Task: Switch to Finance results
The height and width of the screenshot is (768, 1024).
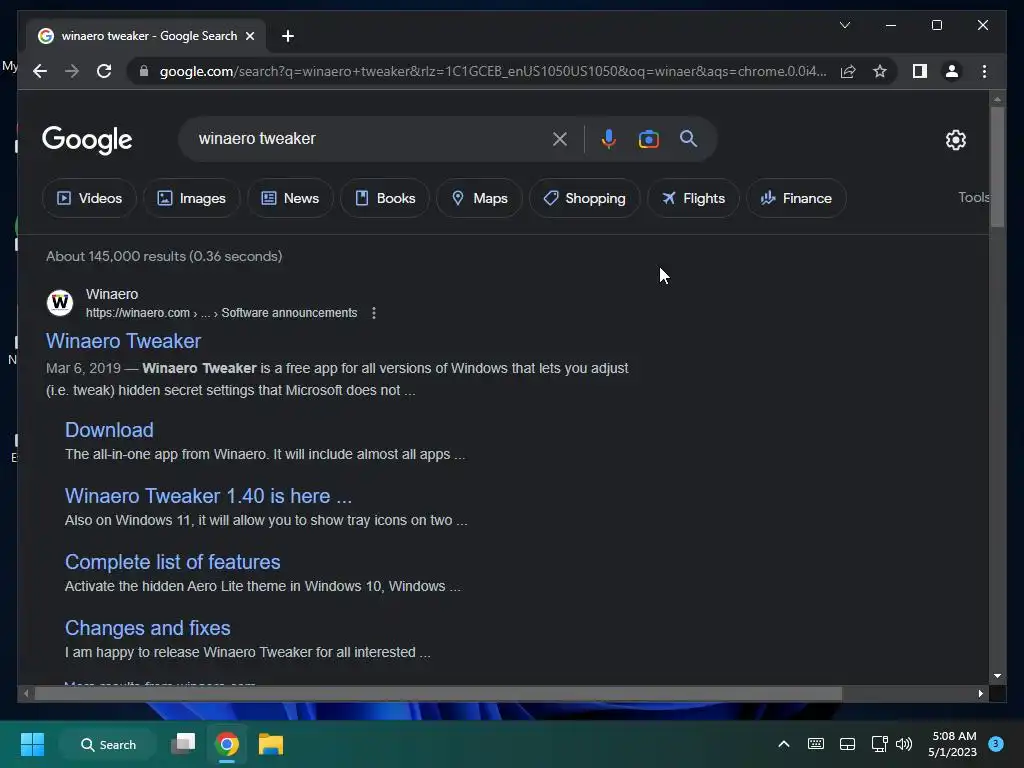Action: click(796, 198)
